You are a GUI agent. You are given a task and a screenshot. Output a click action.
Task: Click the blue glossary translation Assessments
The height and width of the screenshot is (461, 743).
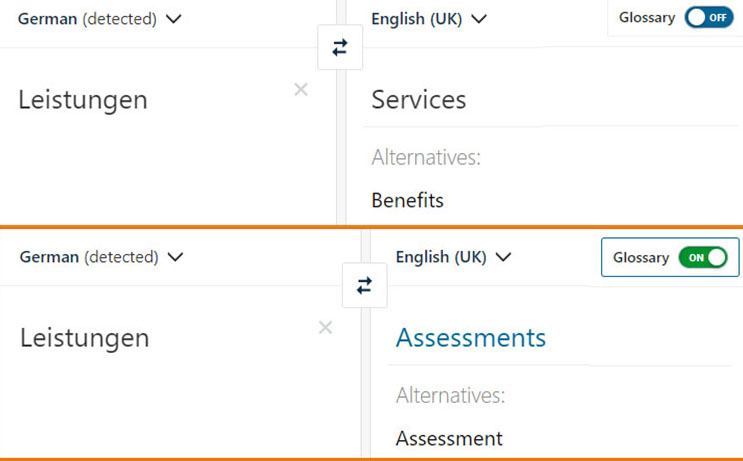point(471,338)
